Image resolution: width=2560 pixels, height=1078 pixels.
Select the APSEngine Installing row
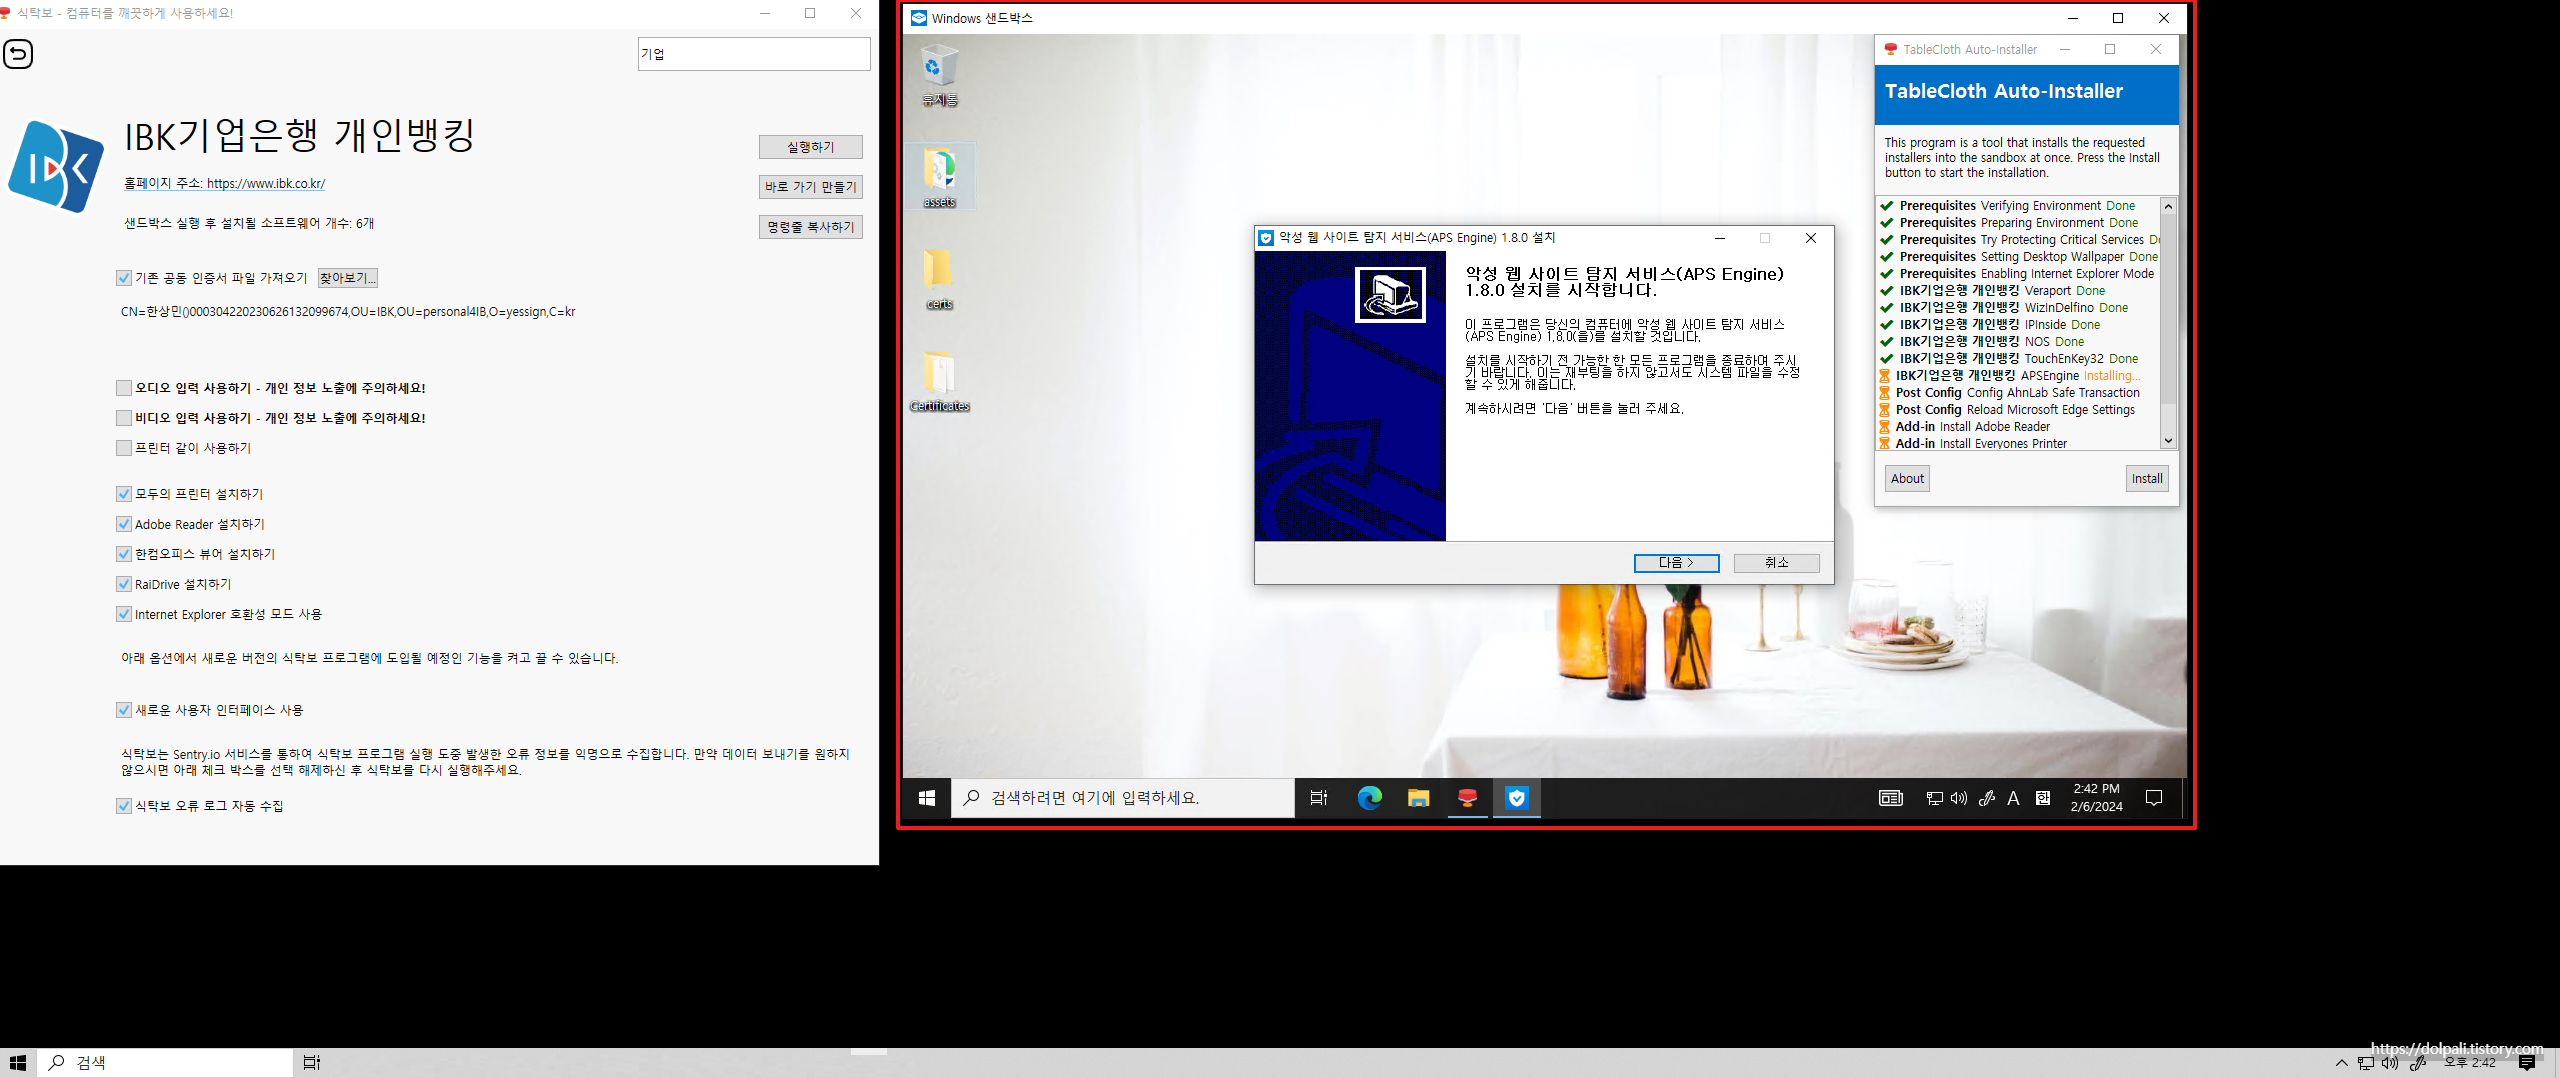2018,376
